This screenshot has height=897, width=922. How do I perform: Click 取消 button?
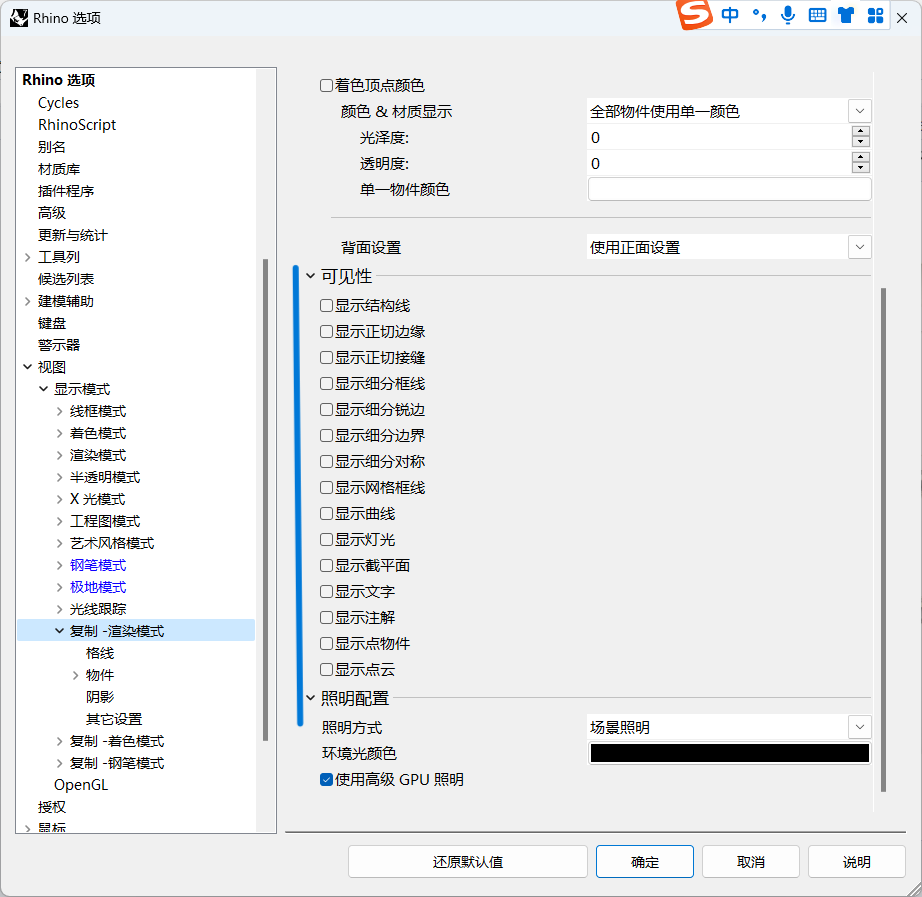click(751, 862)
